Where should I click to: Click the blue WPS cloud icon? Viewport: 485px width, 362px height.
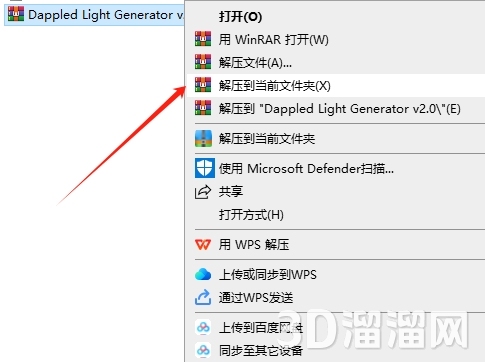pos(203,274)
